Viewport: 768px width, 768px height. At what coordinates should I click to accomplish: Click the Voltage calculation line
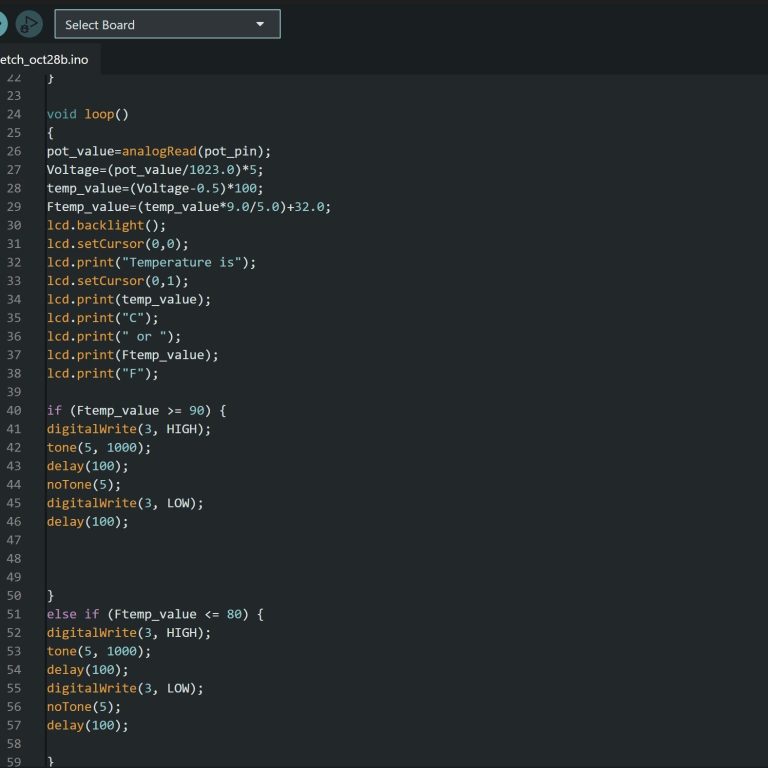(155, 170)
